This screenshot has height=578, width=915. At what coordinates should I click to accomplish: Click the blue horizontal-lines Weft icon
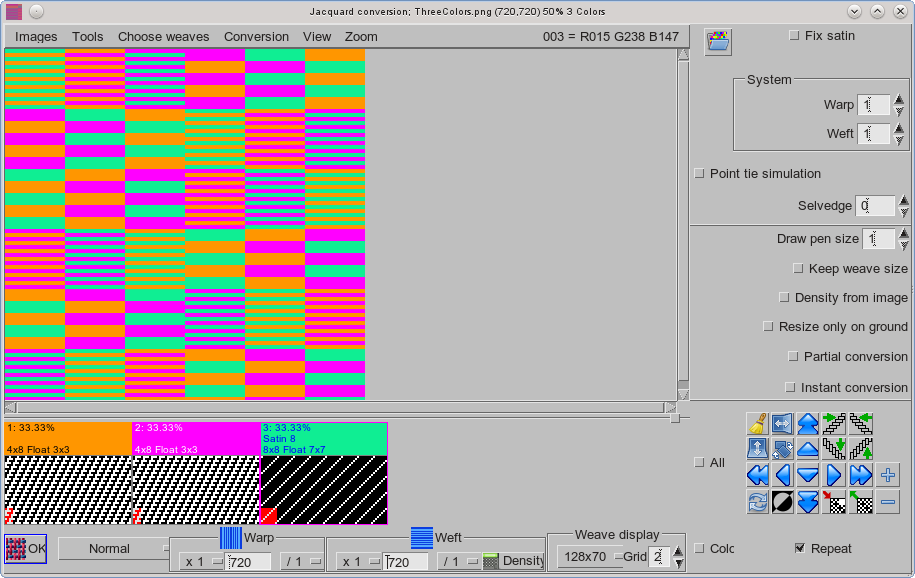click(x=421, y=538)
